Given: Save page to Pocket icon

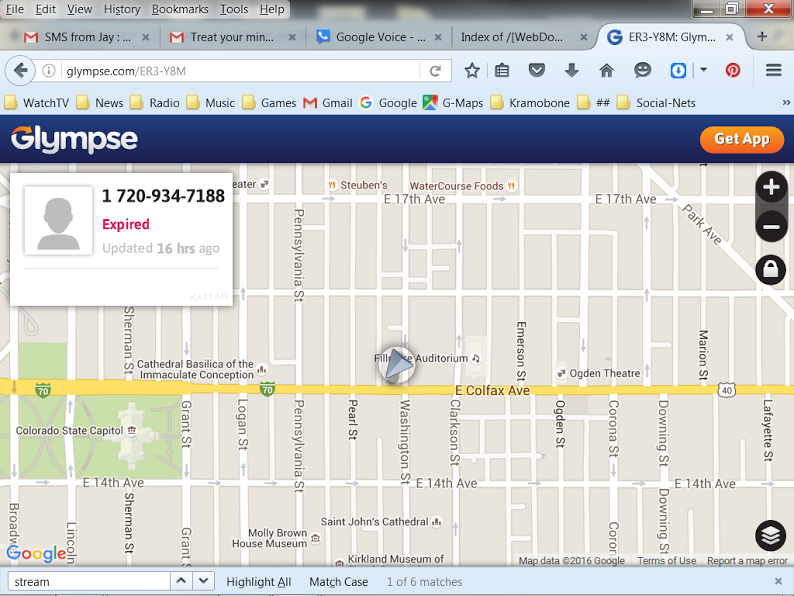Looking at the screenshot, I should 537,70.
